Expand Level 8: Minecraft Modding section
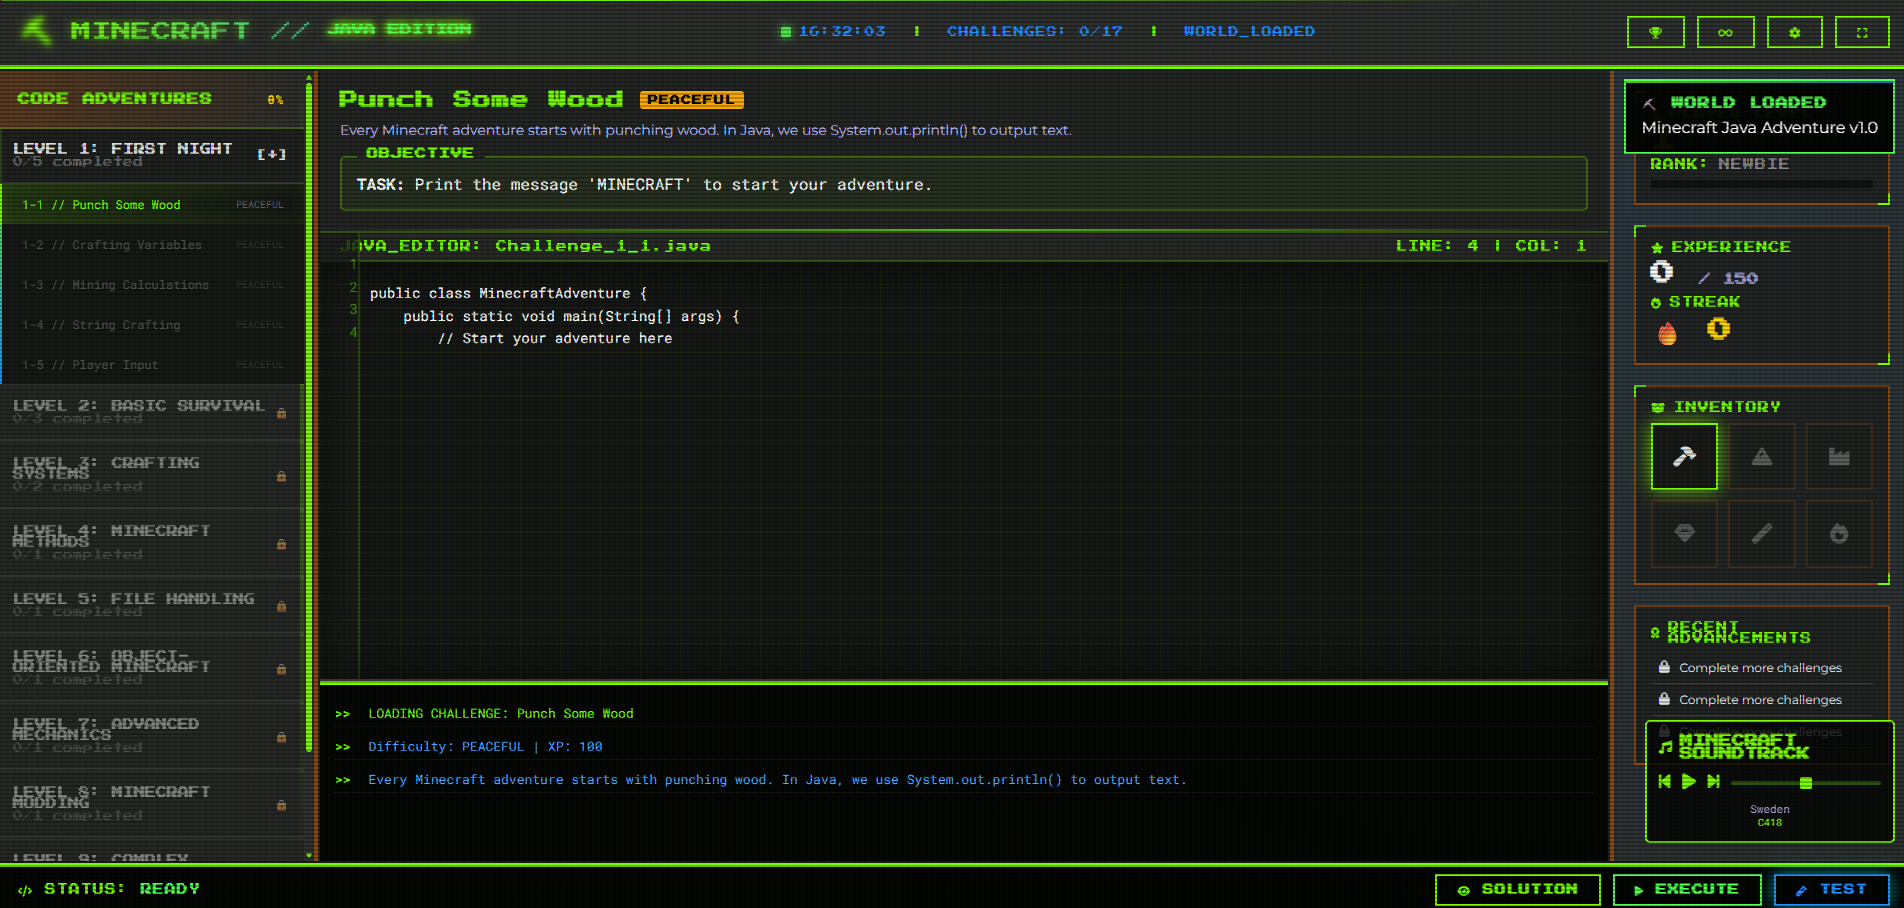 pyautogui.click(x=152, y=803)
